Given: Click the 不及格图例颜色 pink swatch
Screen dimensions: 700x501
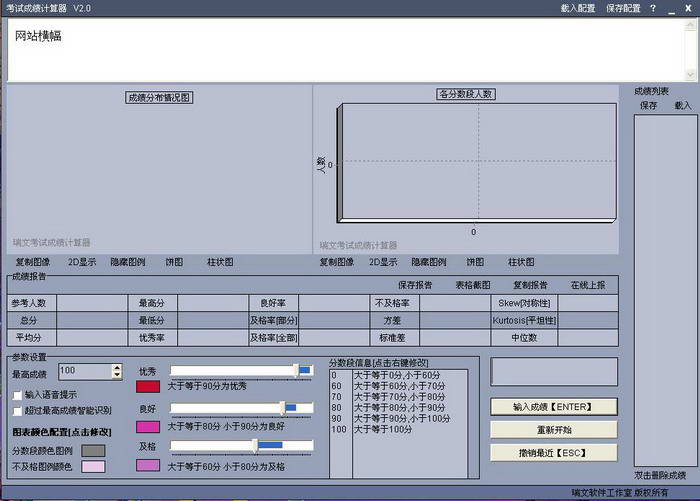Looking at the screenshot, I should pyautogui.click(x=93, y=467).
